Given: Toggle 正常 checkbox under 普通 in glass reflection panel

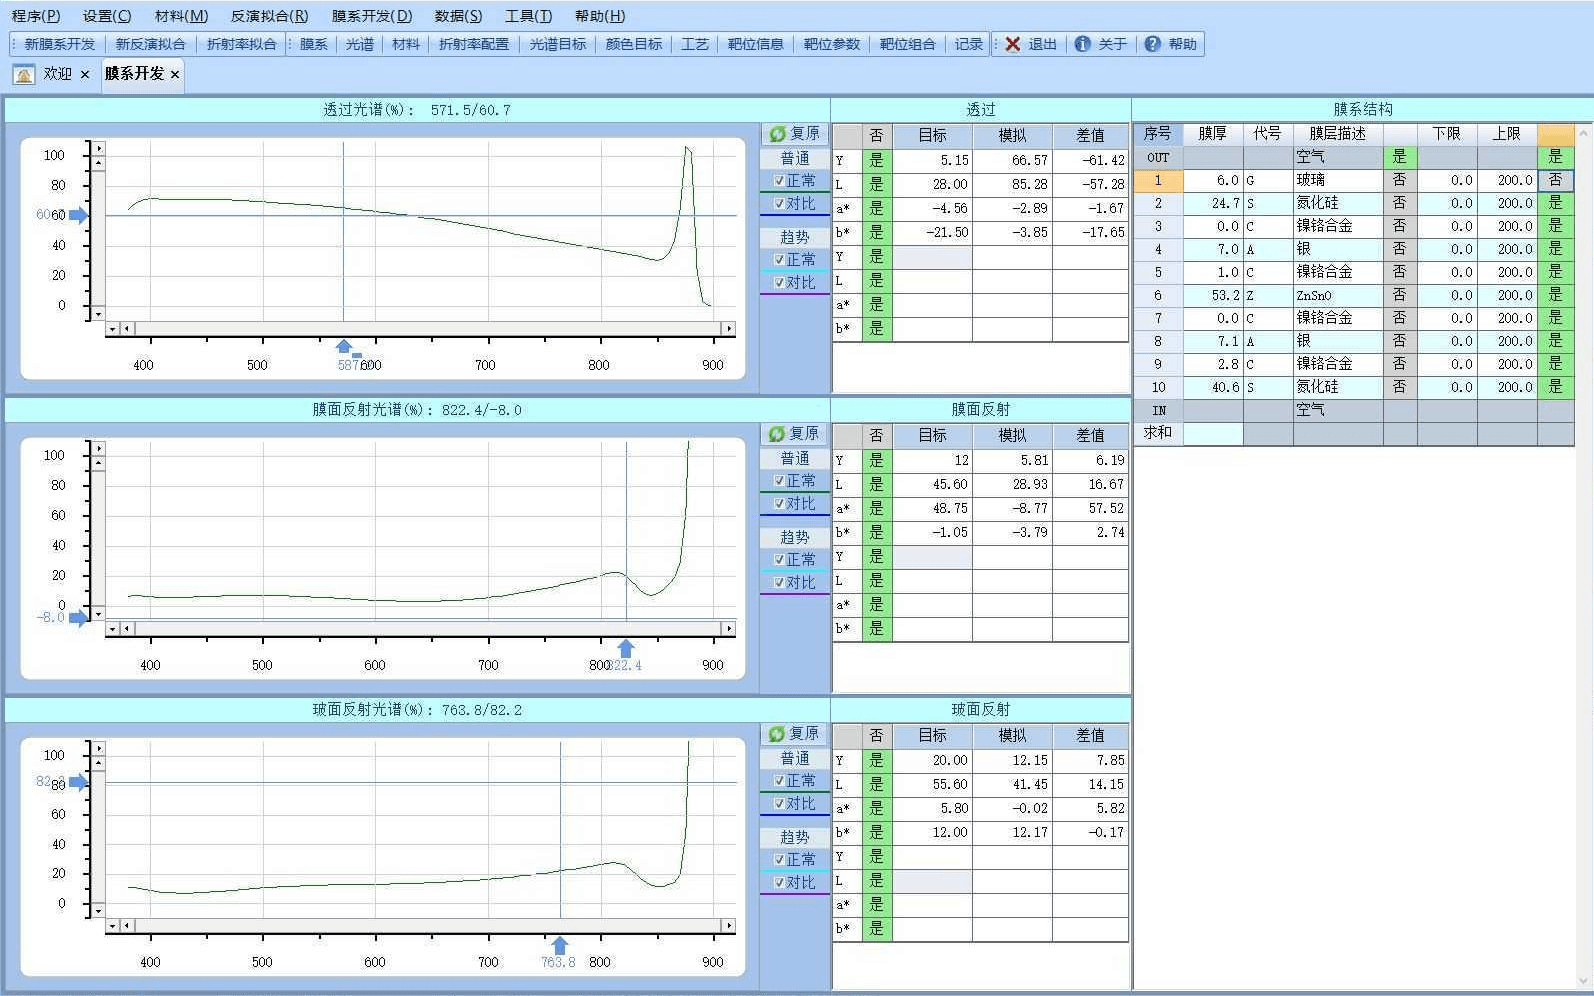Looking at the screenshot, I should pos(780,780).
